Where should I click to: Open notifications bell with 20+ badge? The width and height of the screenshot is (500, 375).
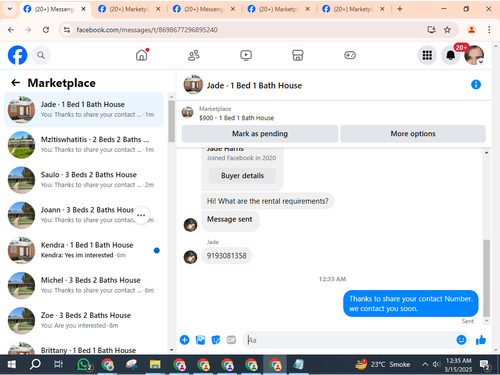click(x=451, y=55)
